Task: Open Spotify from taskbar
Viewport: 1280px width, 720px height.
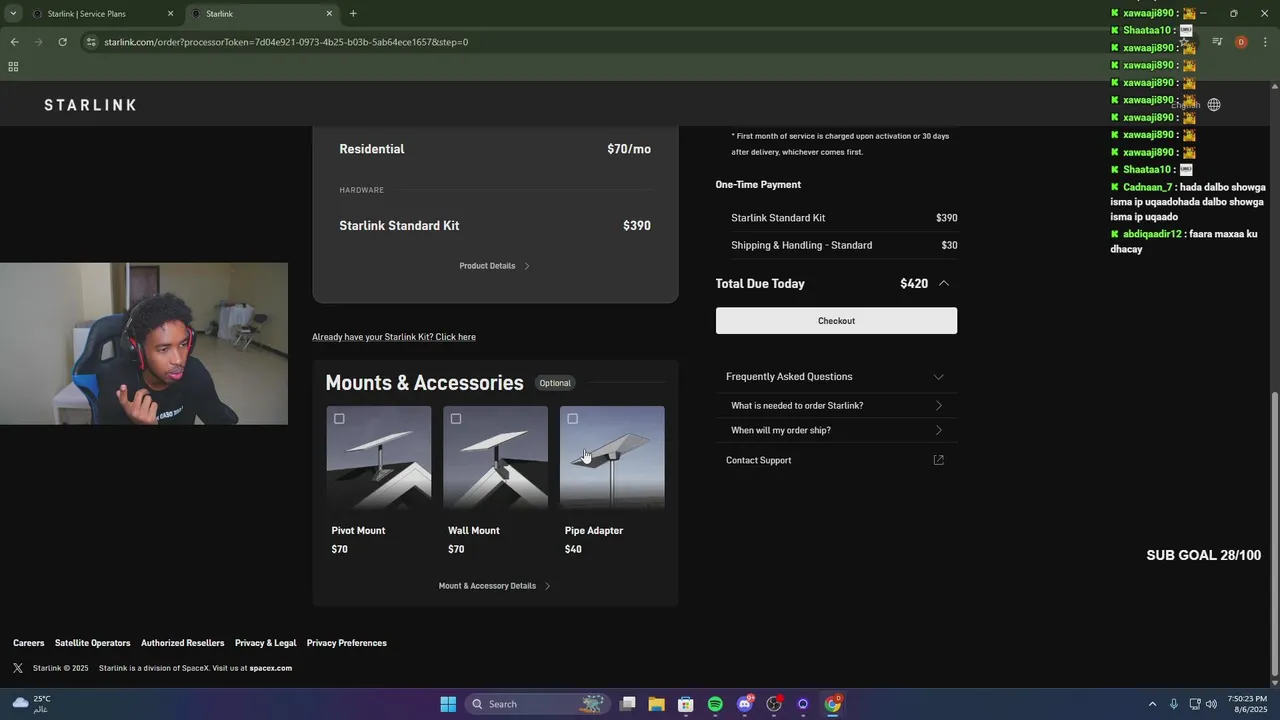Action: [x=715, y=704]
